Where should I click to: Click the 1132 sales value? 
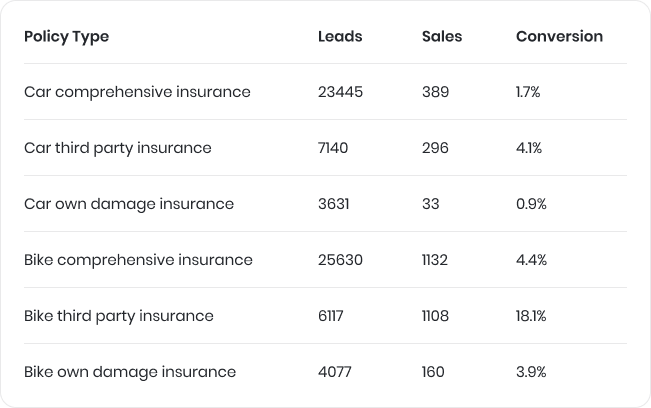click(435, 260)
